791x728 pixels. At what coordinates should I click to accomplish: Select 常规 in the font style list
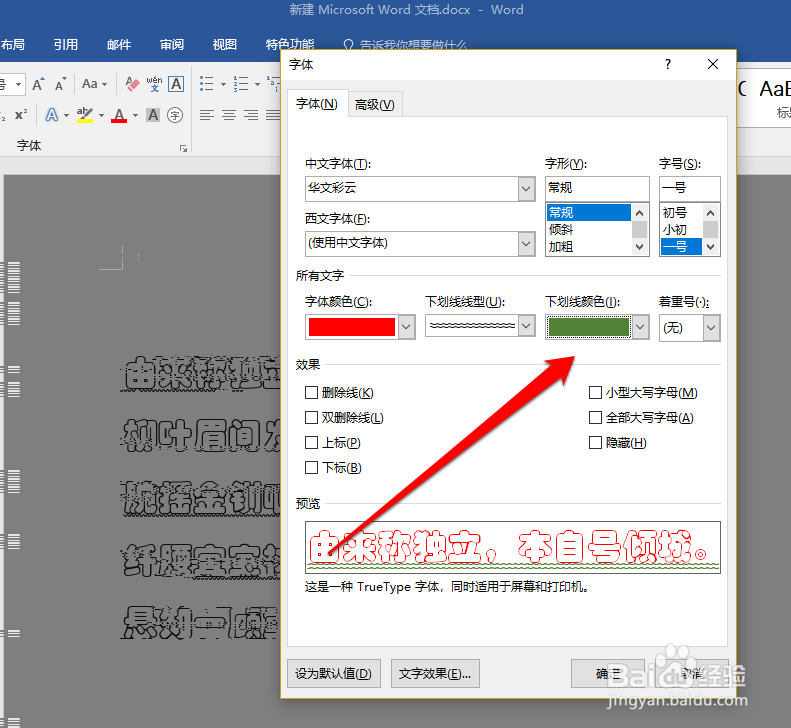tap(589, 212)
